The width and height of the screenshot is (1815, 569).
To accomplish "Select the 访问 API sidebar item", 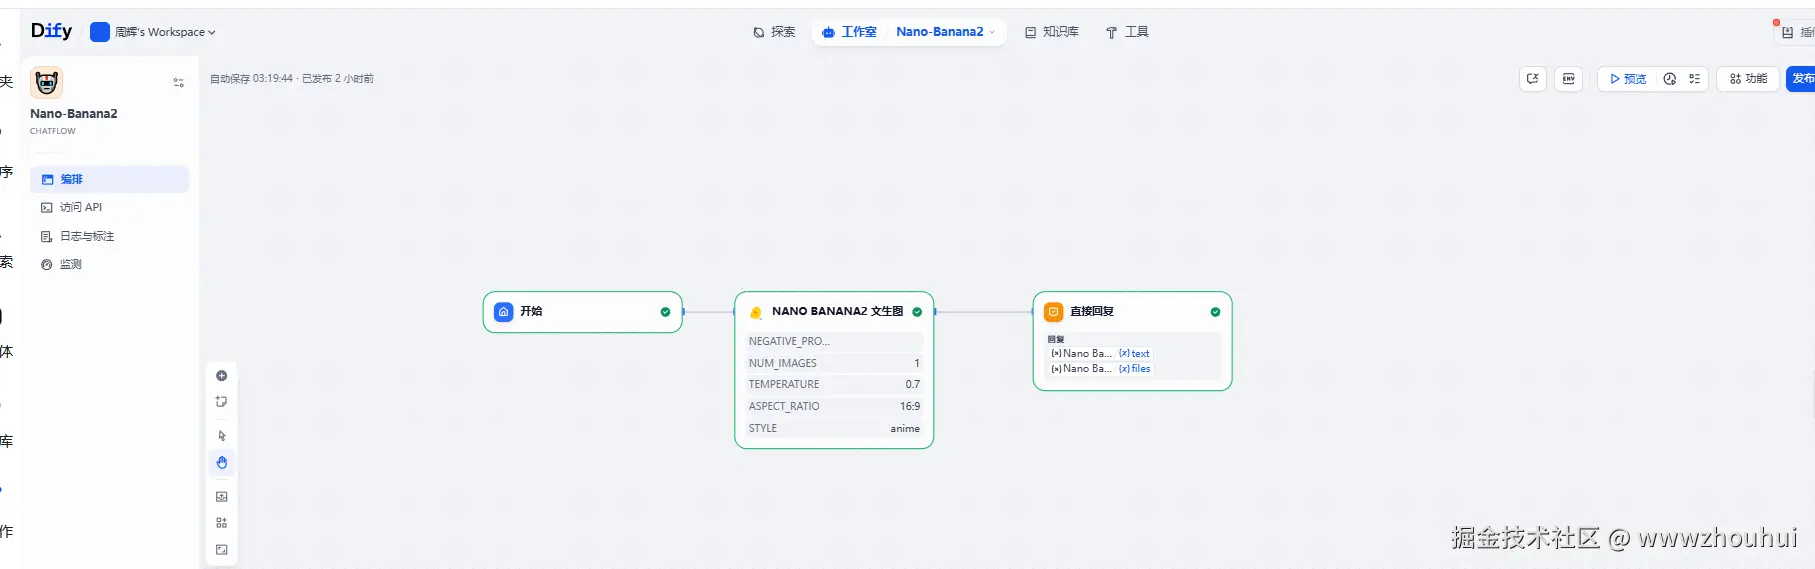I will point(80,208).
